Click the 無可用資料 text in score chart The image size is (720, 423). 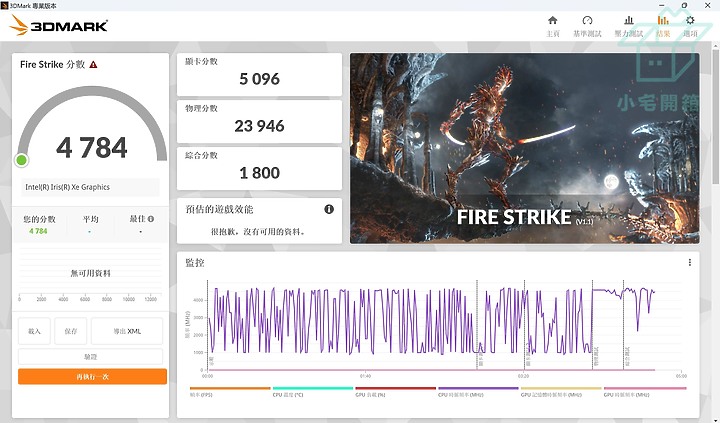click(x=90, y=273)
